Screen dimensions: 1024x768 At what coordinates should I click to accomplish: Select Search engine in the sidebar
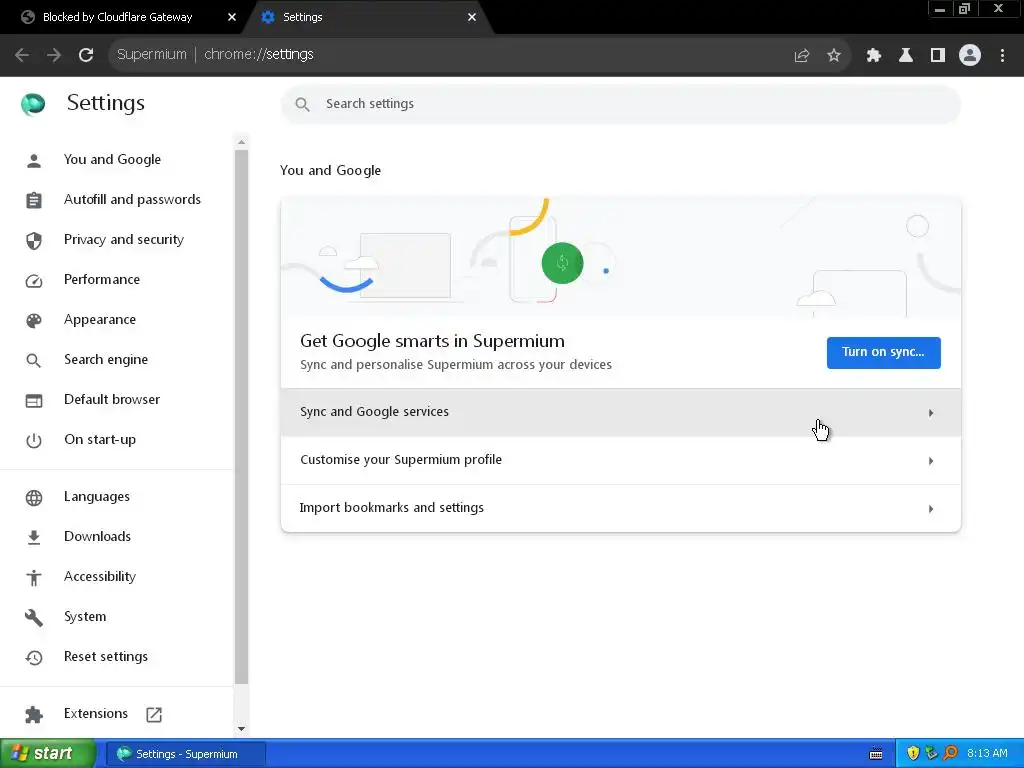click(106, 359)
